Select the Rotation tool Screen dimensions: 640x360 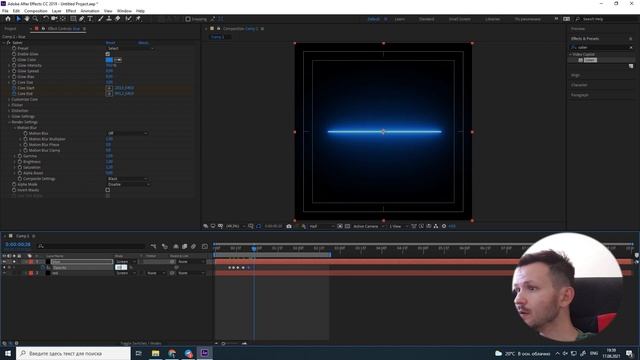point(46,19)
